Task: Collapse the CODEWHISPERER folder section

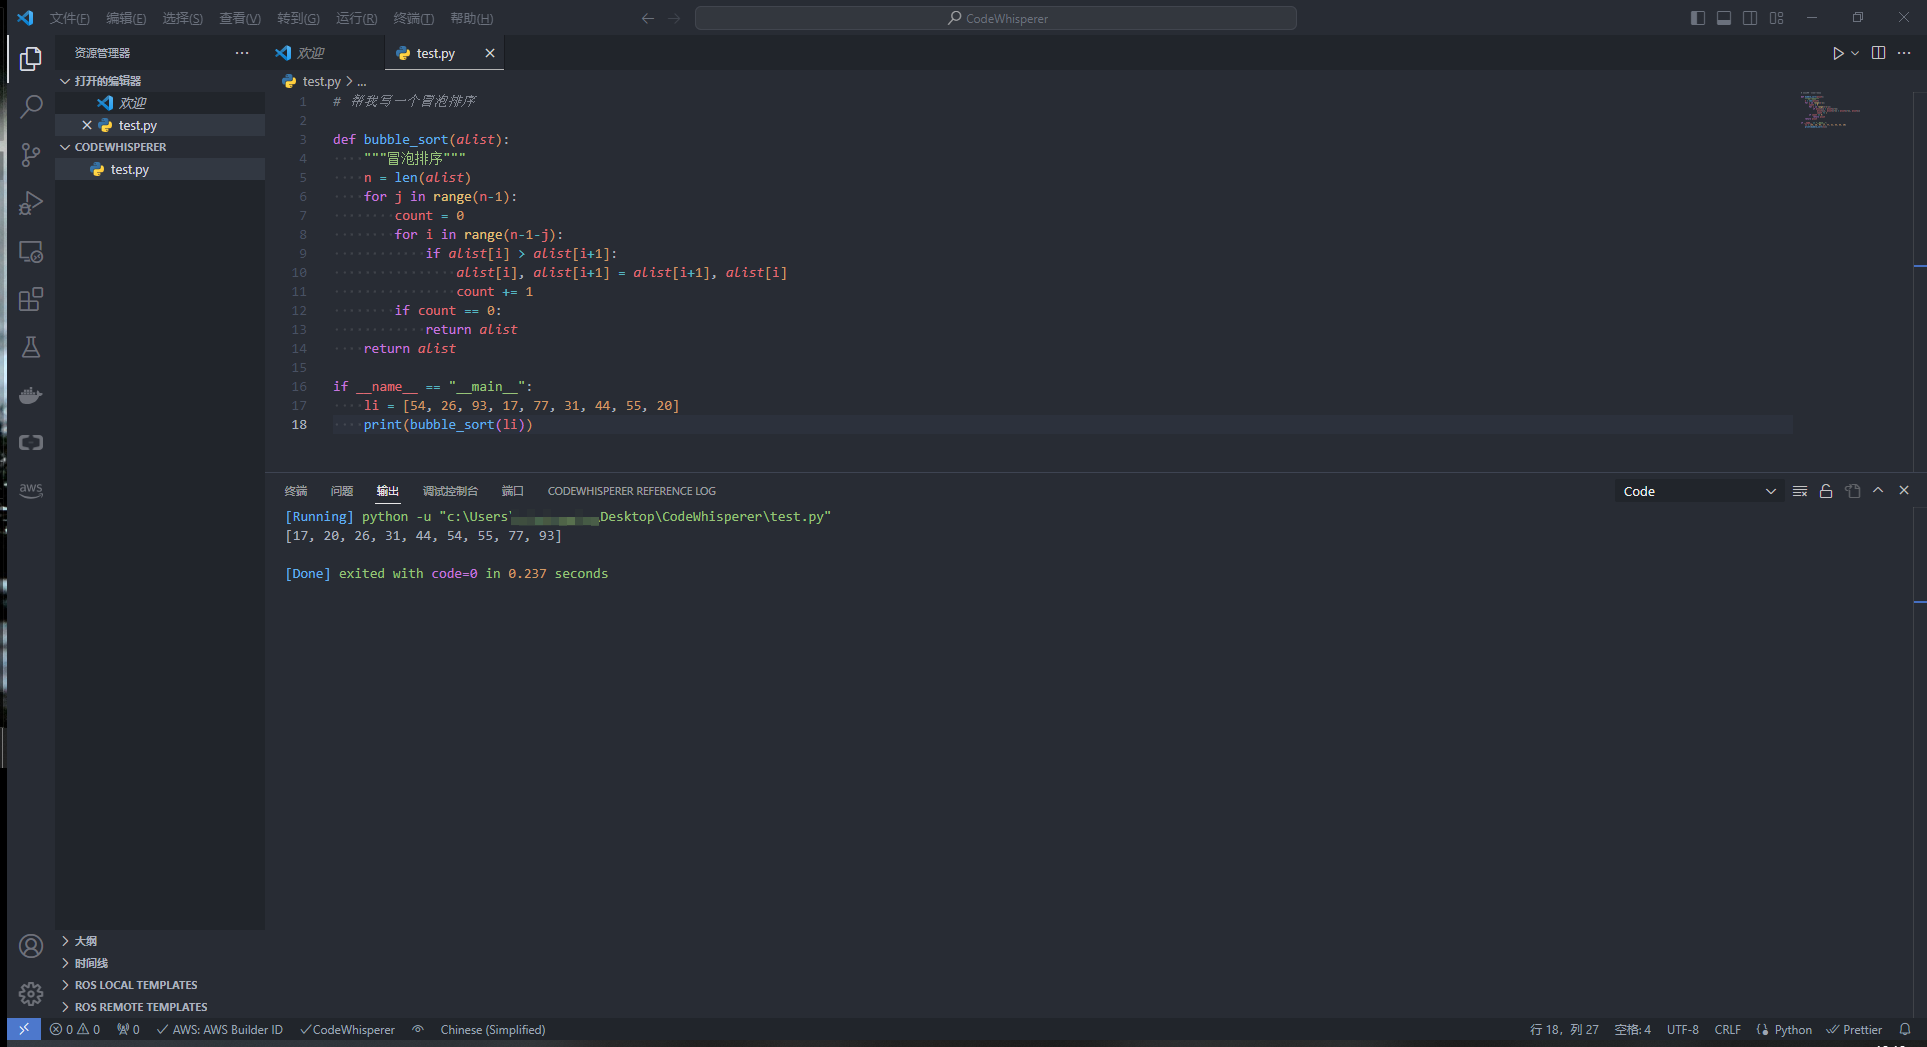Action: 160,147
